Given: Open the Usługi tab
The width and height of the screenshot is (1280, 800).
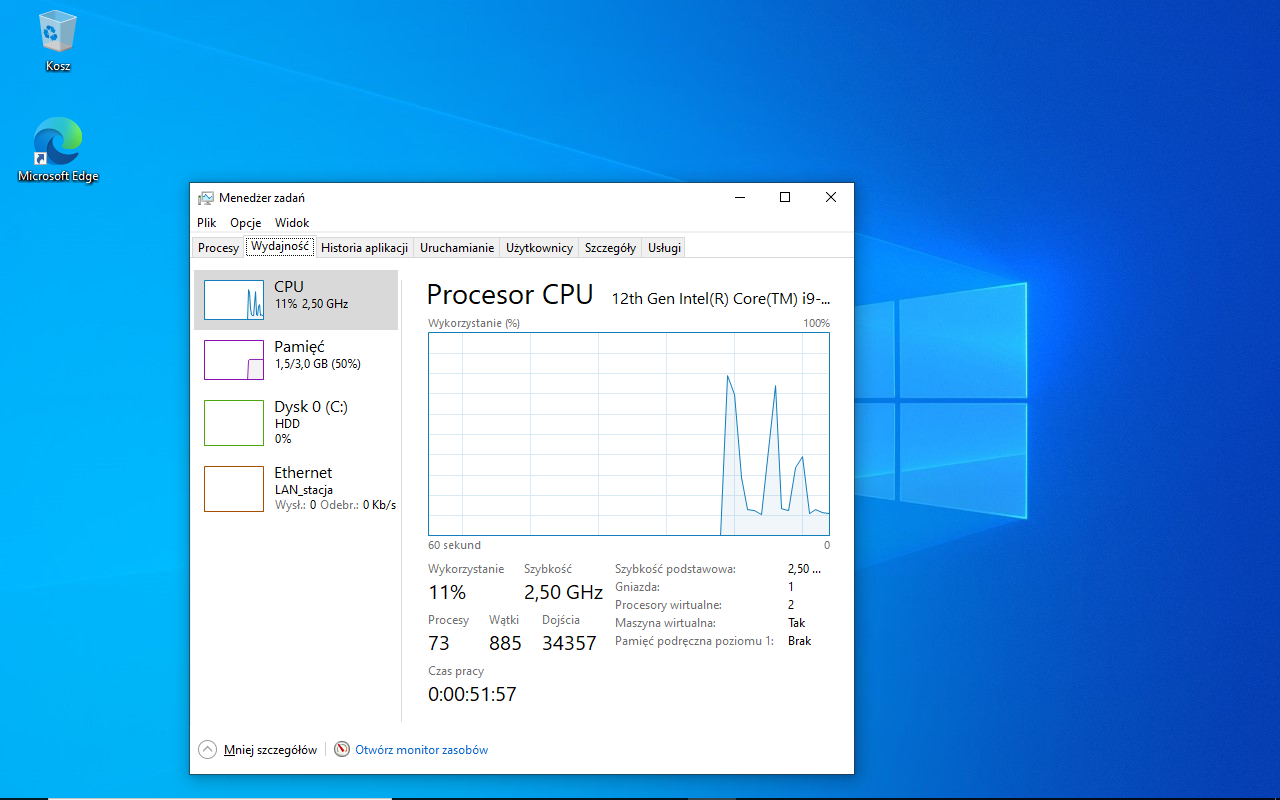Looking at the screenshot, I should tap(664, 248).
